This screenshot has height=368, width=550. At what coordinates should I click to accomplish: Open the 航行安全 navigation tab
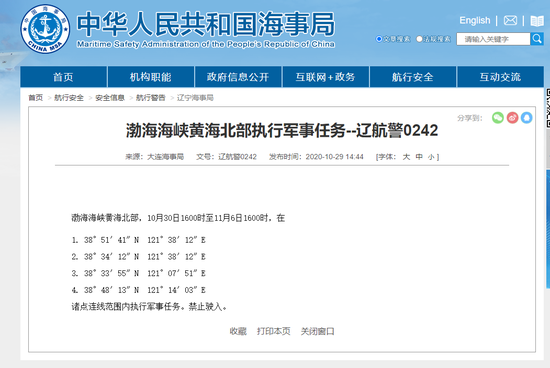pos(412,77)
